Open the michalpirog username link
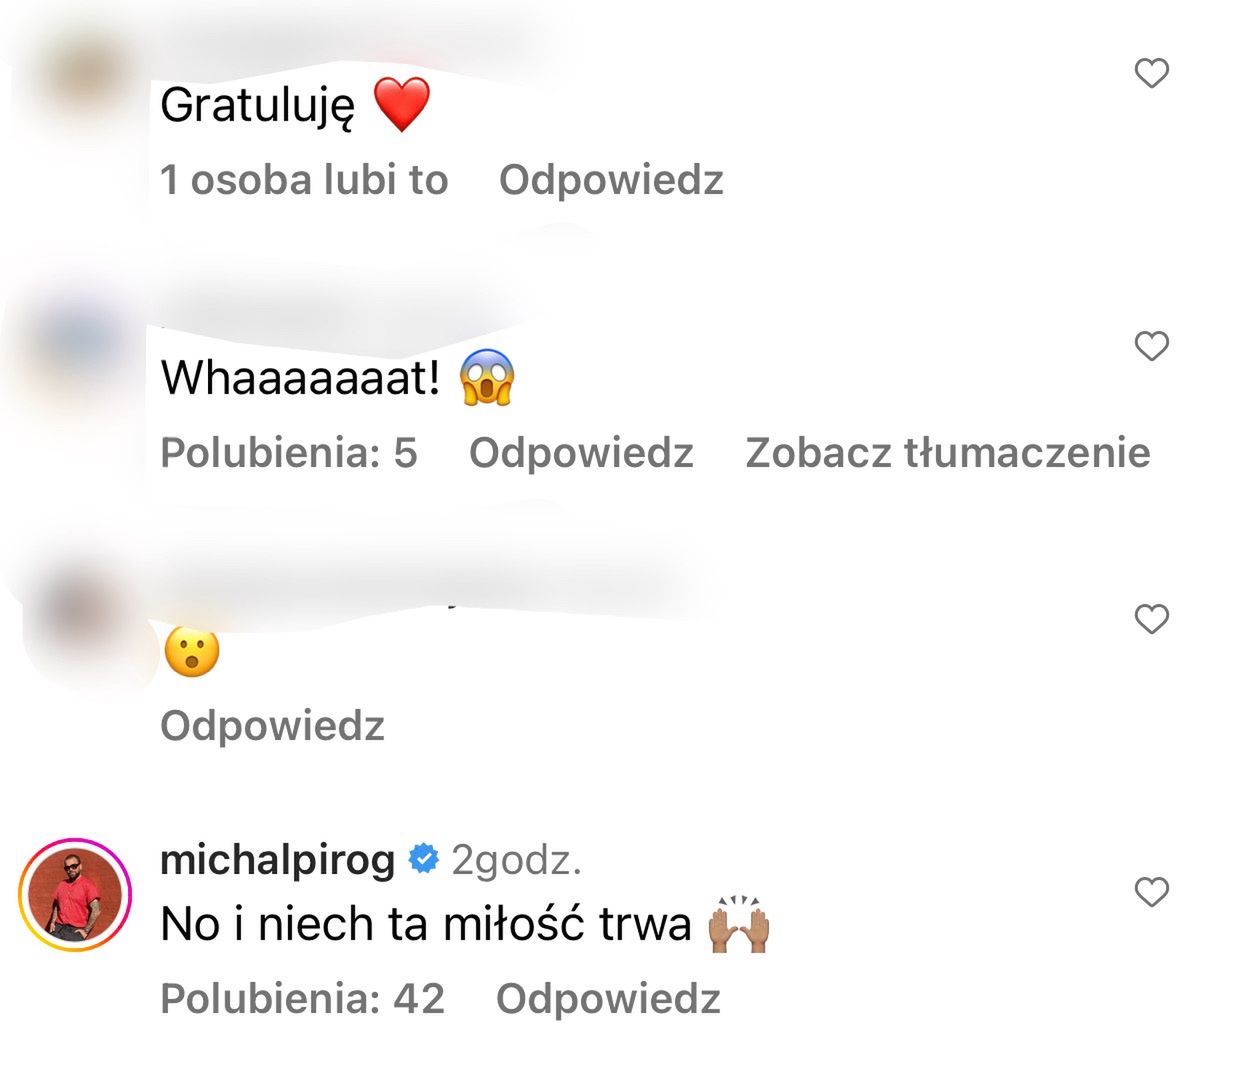Image resolution: width=1242 pixels, height=1069 pixels. 277,860
